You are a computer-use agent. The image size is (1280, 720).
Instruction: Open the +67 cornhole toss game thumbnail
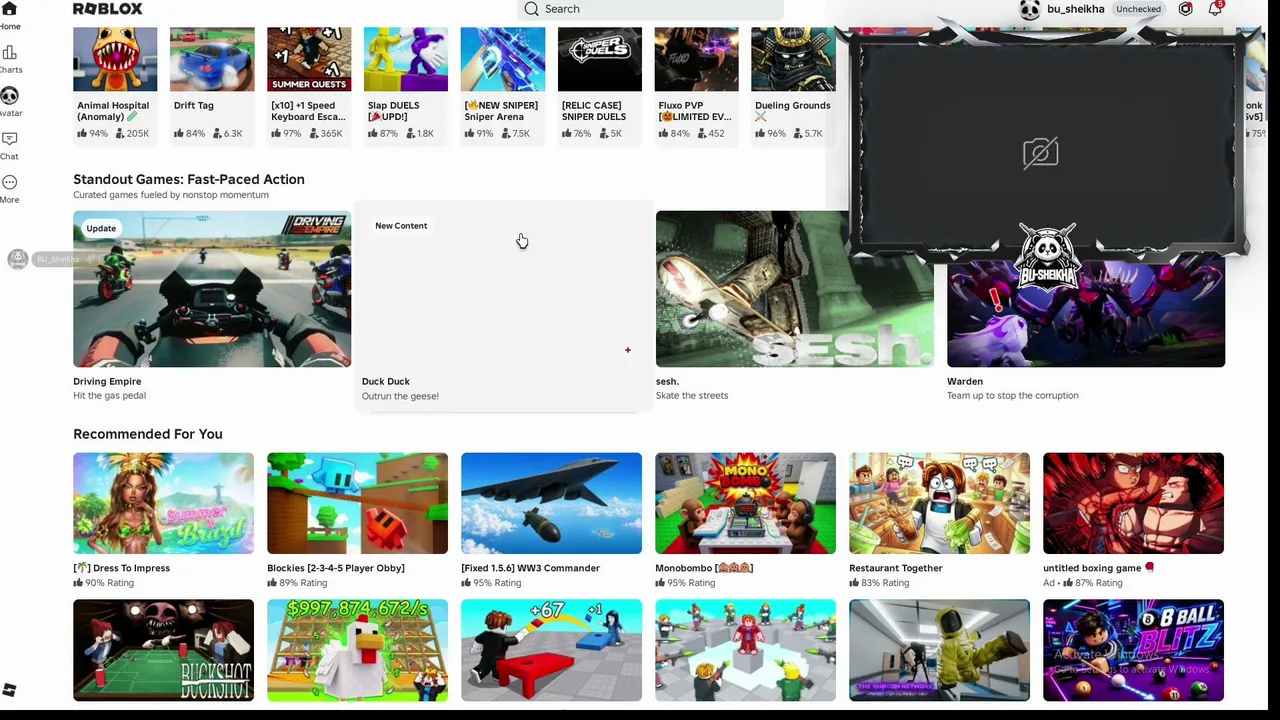point(551,650)
